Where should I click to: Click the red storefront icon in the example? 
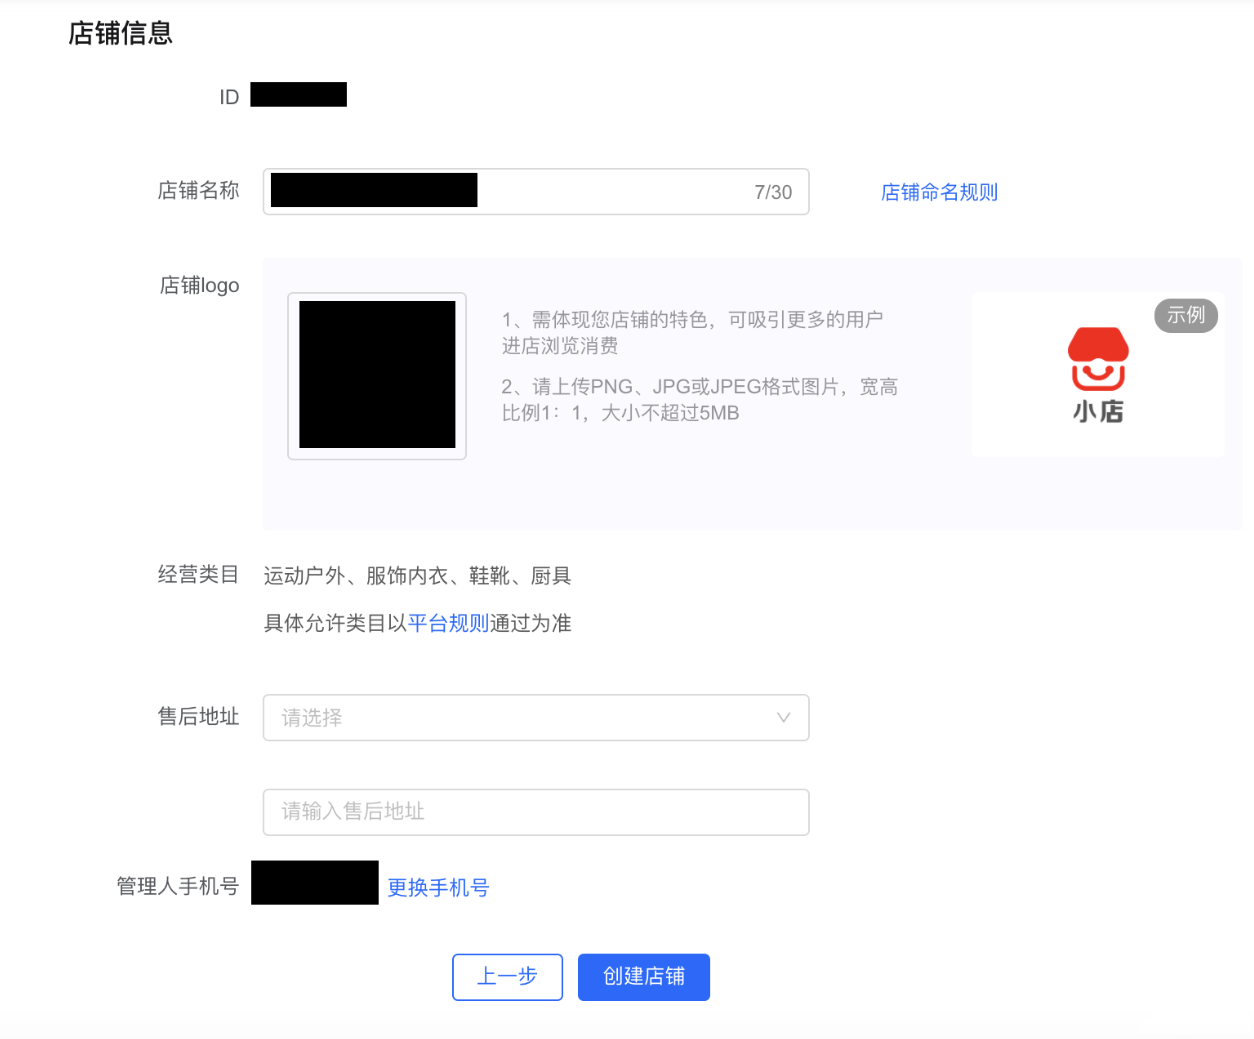[x=1097, y=360]
